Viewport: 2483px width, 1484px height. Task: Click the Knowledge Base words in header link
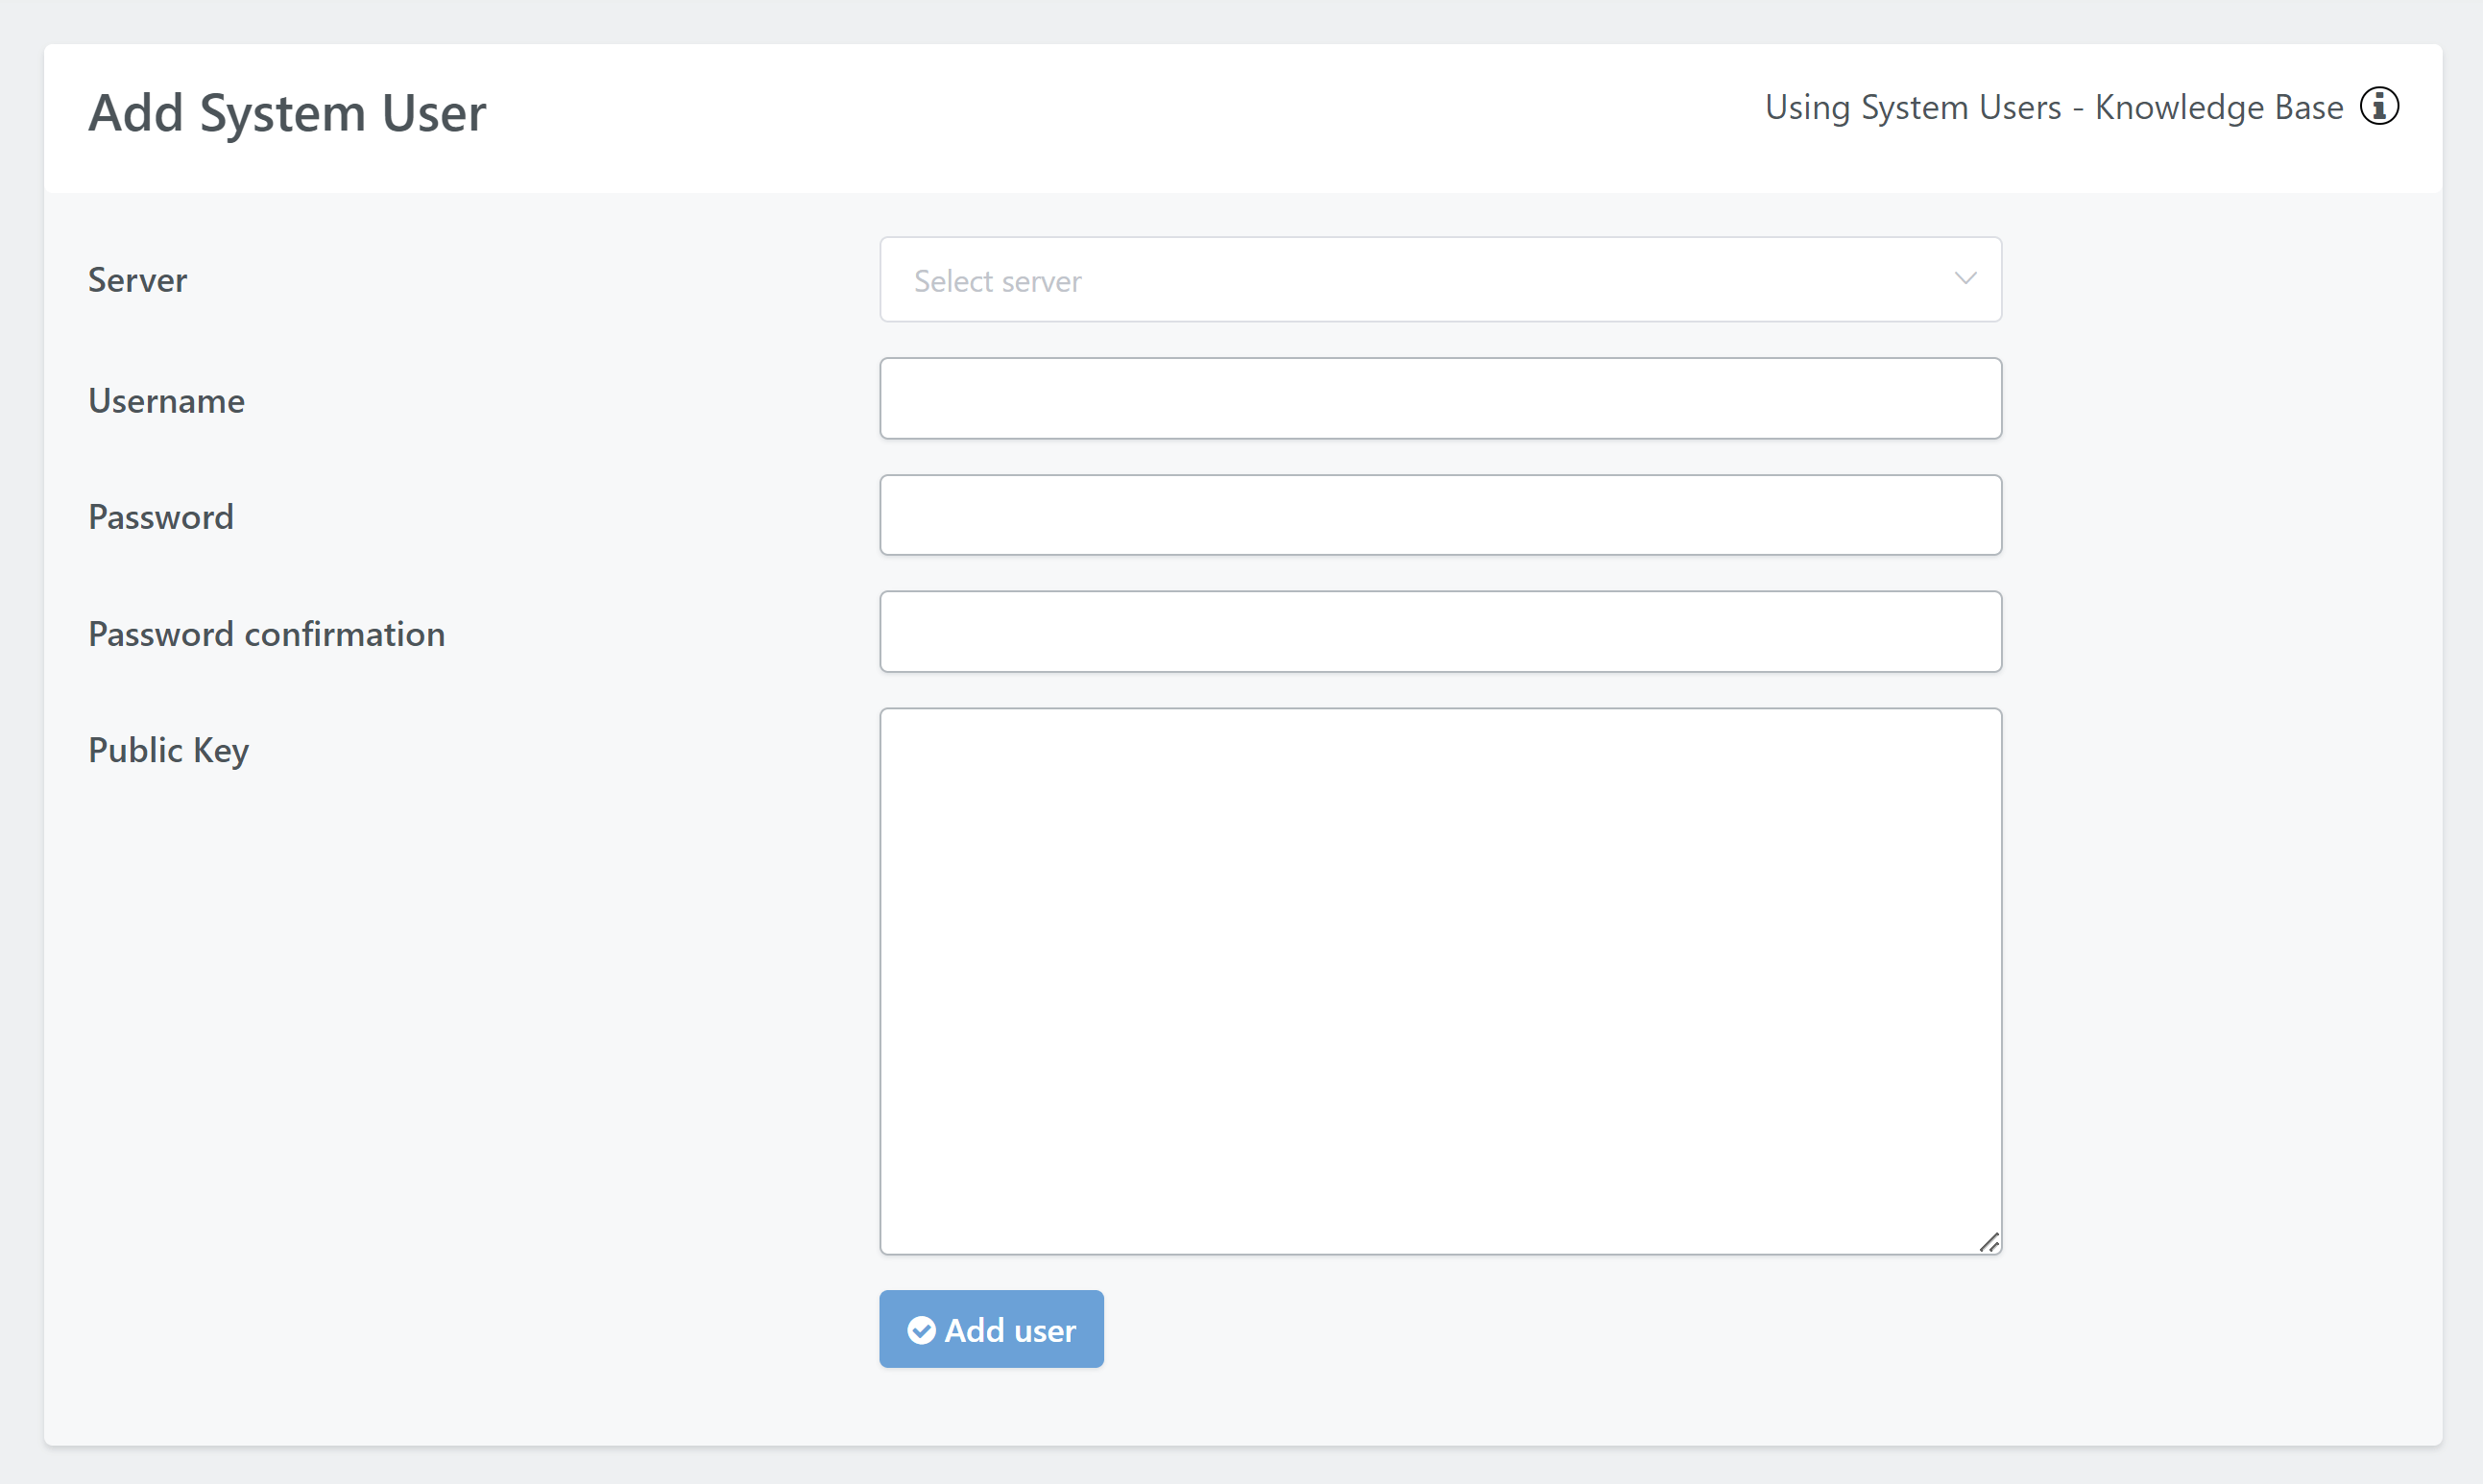tap(2218, 107)
